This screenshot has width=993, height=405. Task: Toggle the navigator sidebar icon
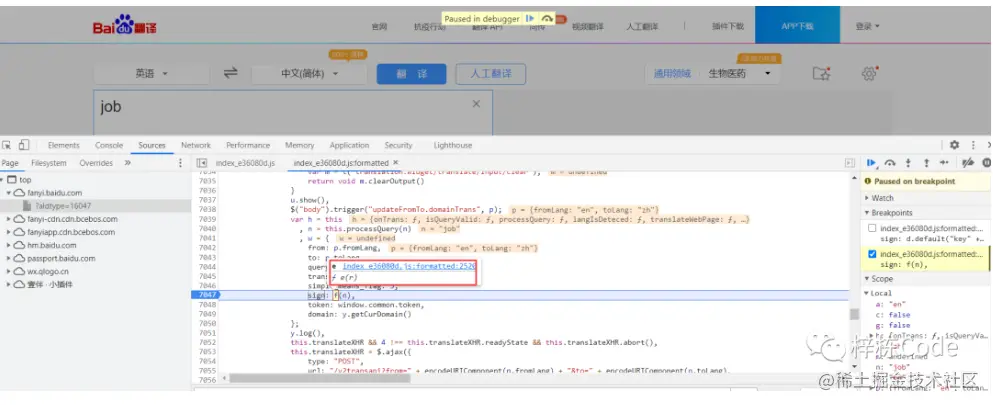click(201, 163)
